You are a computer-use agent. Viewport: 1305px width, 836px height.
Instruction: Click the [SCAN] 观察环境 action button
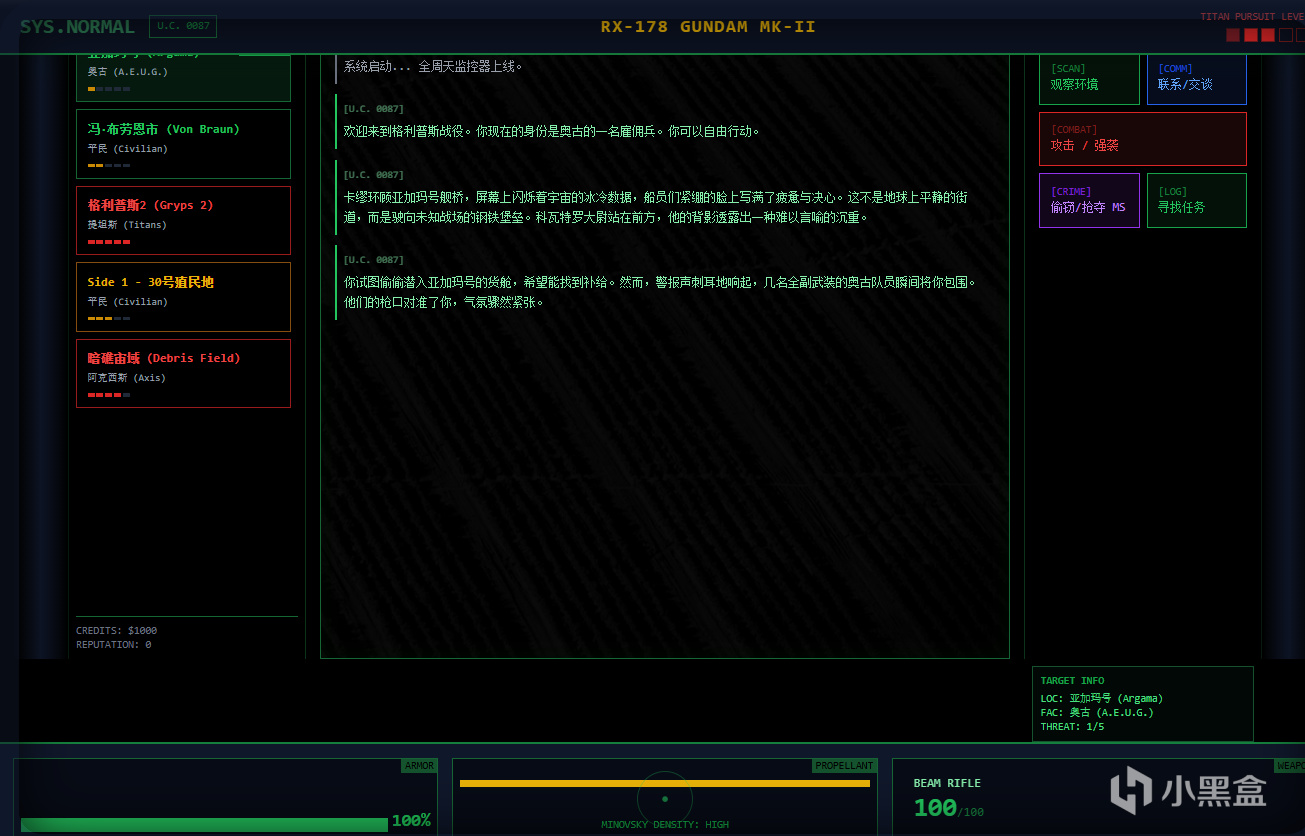[1089, 79]
